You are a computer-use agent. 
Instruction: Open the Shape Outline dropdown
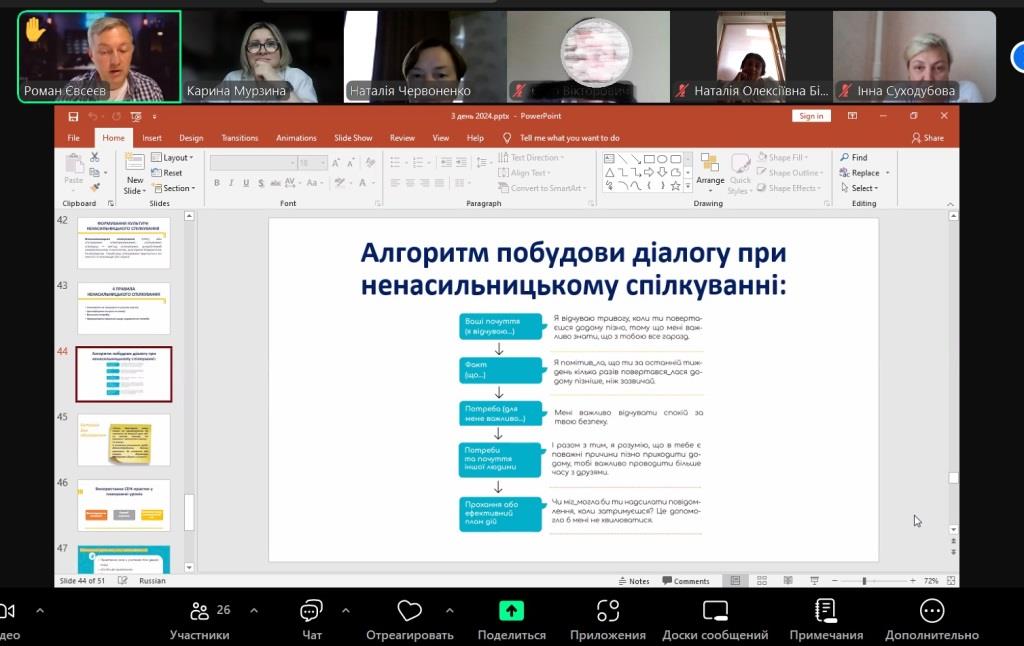point(790,173)
